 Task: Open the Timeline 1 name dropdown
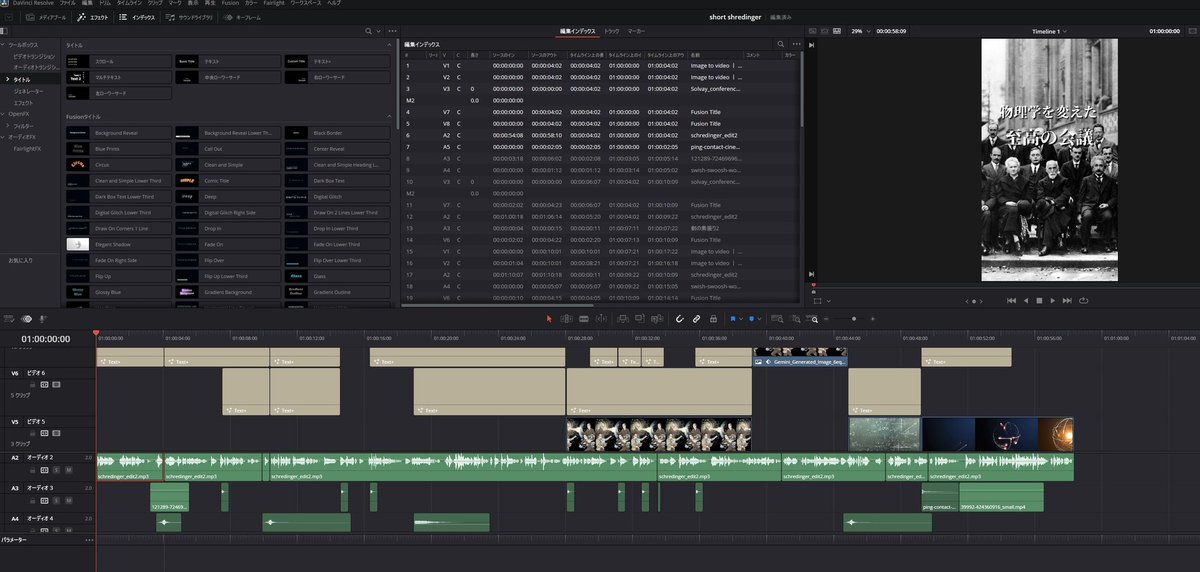(x=1049, y=32)
